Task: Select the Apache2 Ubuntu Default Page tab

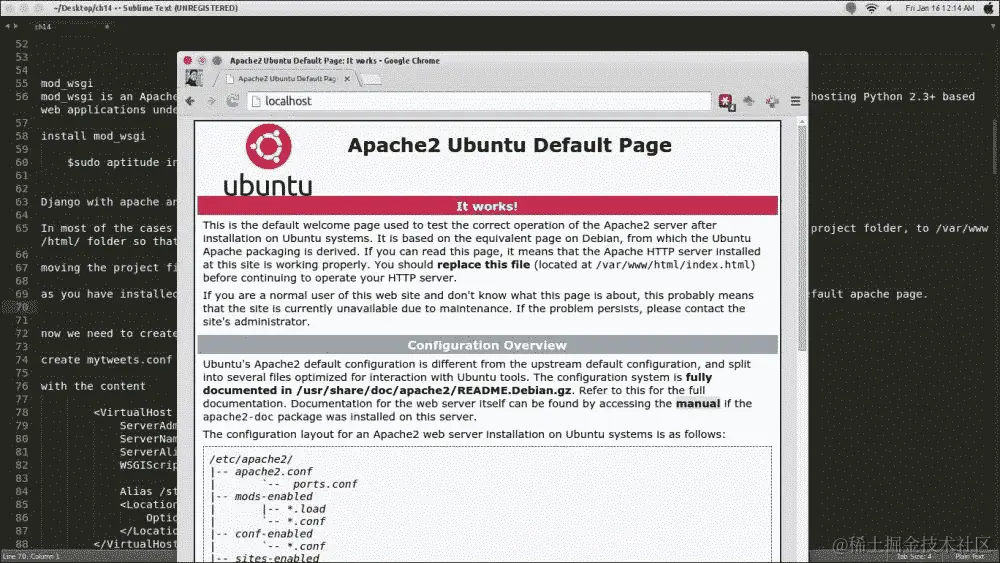Action: pos(286,79)
